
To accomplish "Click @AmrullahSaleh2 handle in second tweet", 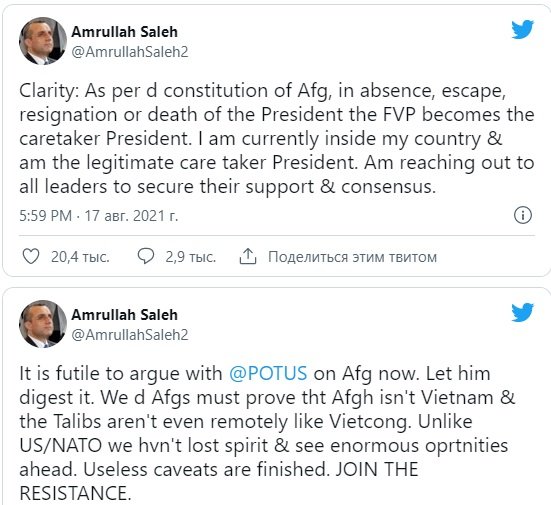I will tap(130, 335).
